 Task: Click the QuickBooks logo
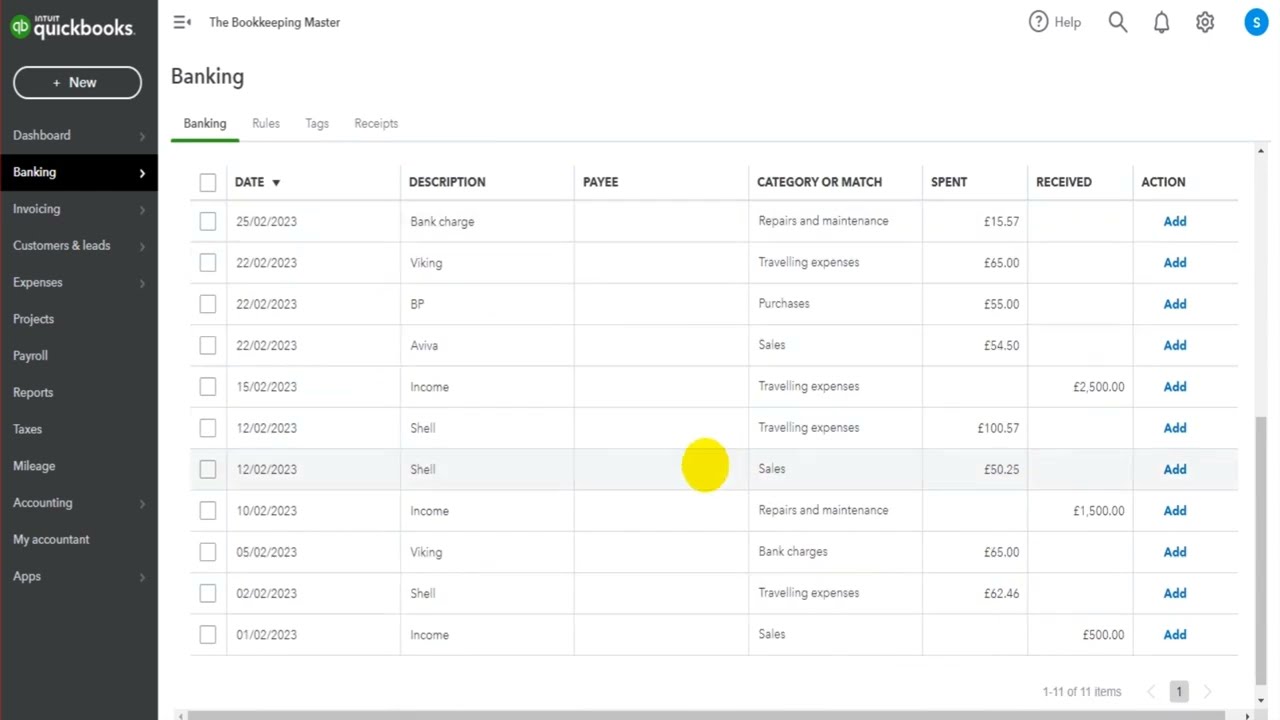tap(71, 25)
